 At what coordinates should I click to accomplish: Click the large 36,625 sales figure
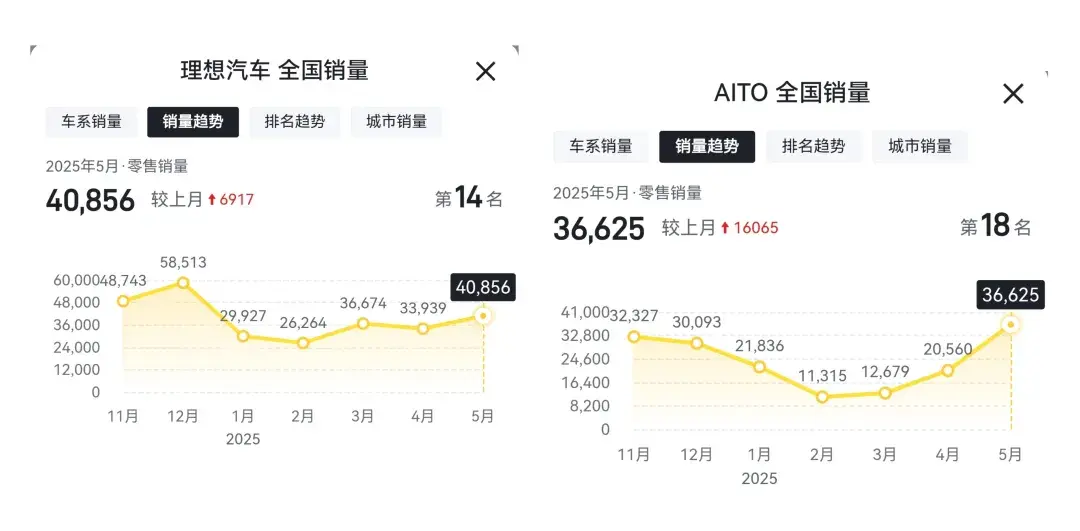[599, 229]
